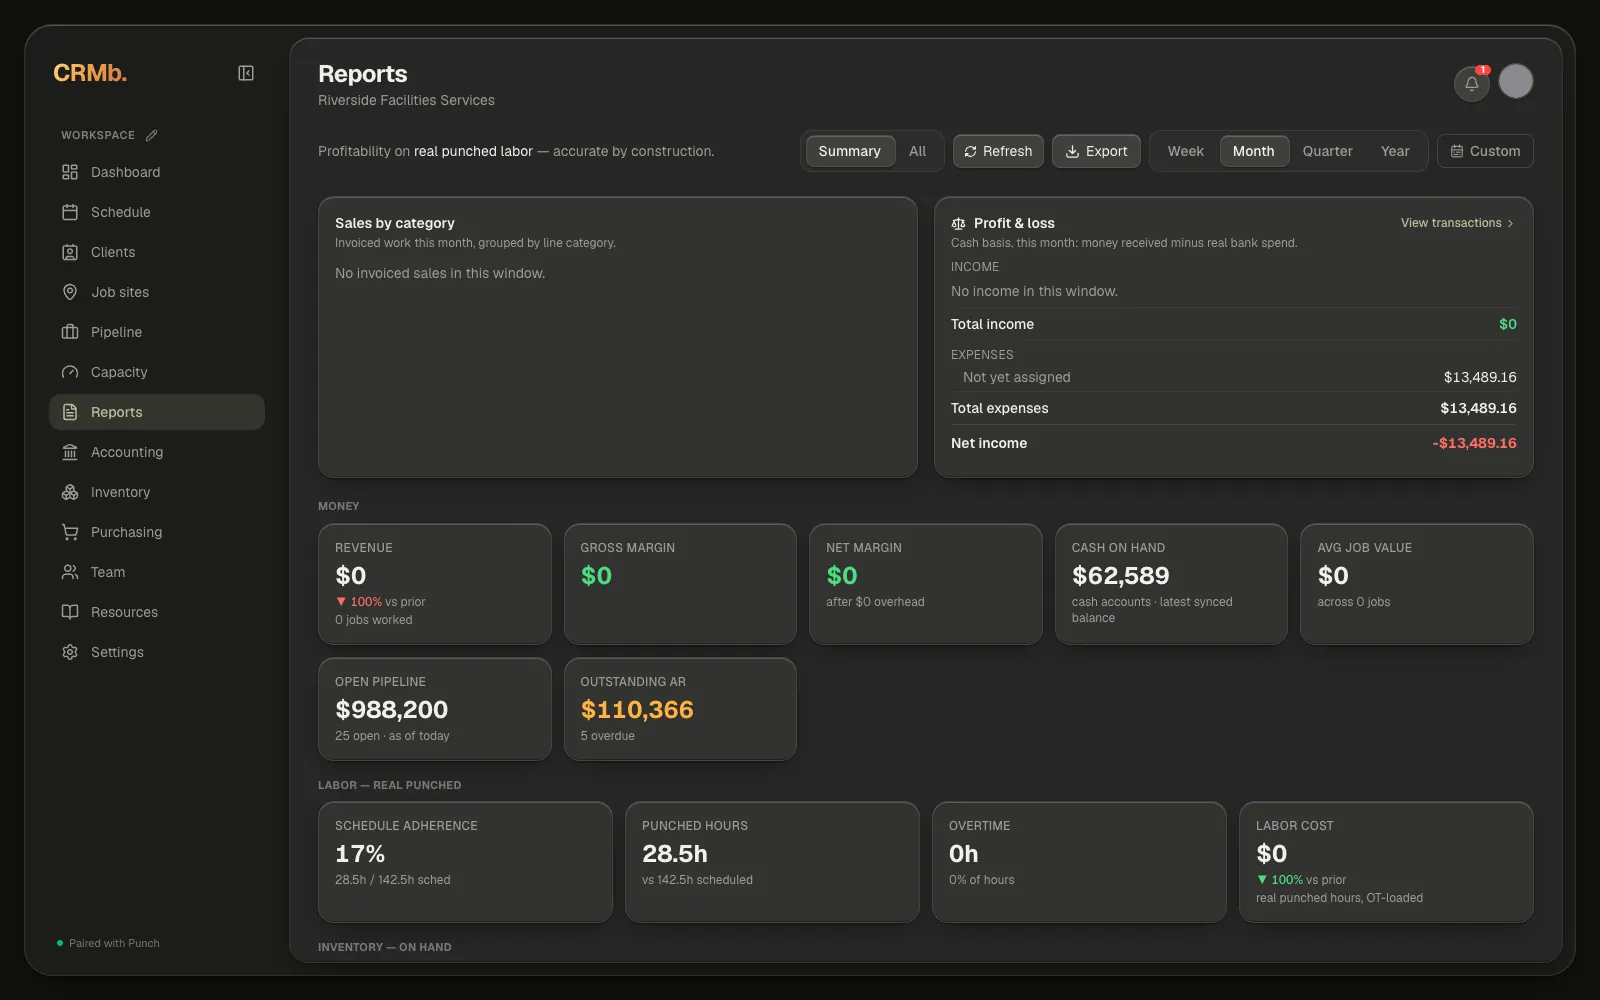Navigate to Job sites

tap(157, 292)
